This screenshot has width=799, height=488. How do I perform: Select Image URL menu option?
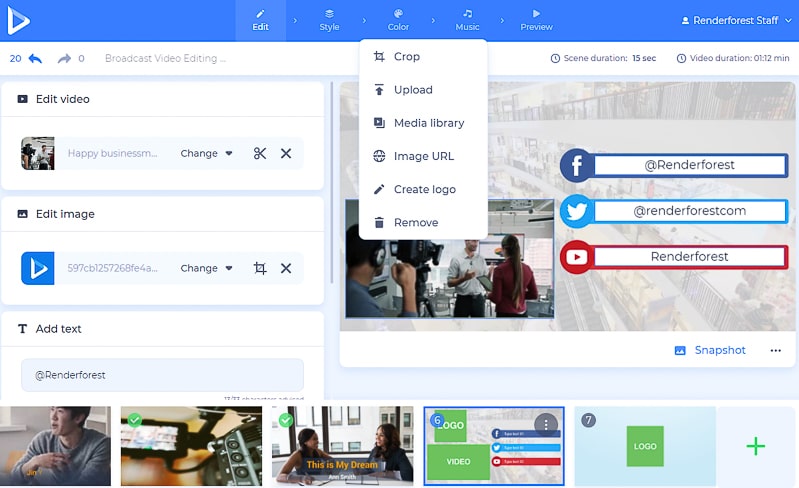point(423,156)
